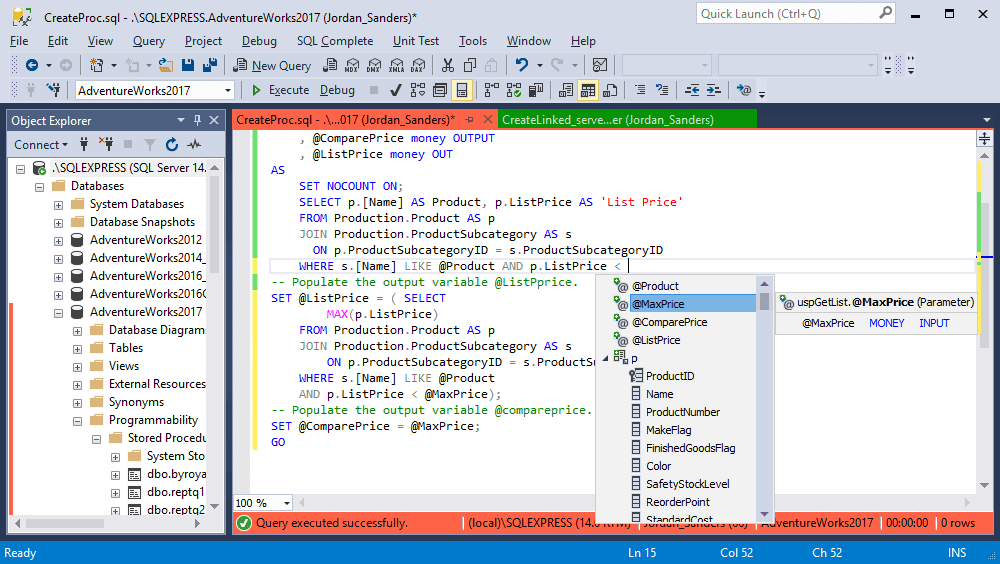Click the Activity Monitor icon
Image resolution: width=1000 pixels, height=564 pixels.
click(x=599, y=65)
